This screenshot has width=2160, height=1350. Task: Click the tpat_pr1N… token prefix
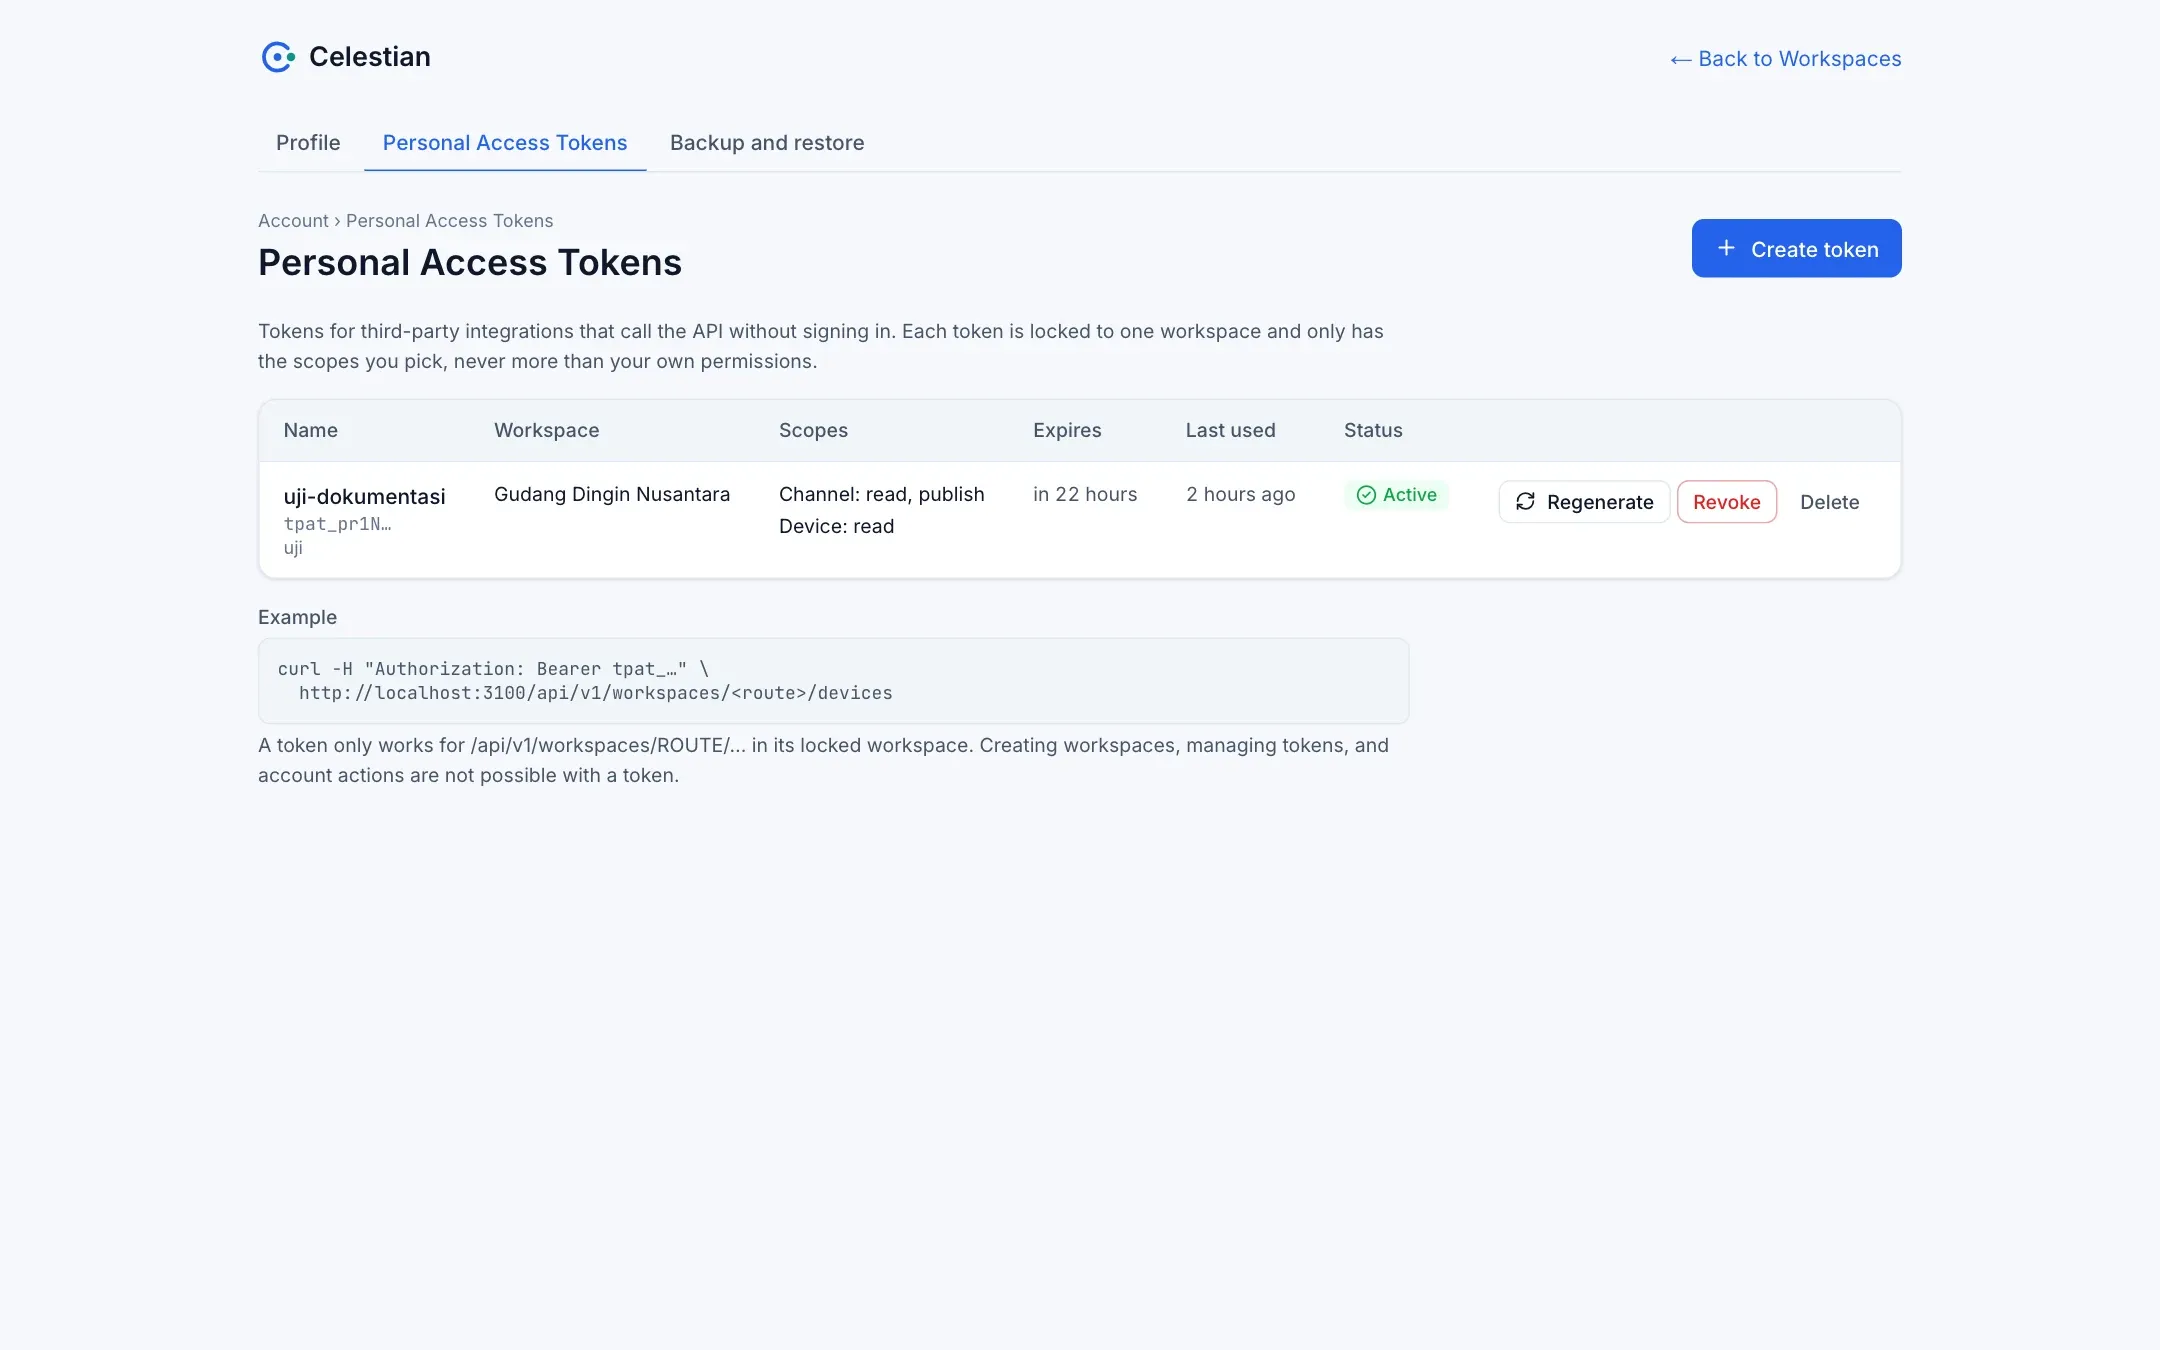(337, 524)
